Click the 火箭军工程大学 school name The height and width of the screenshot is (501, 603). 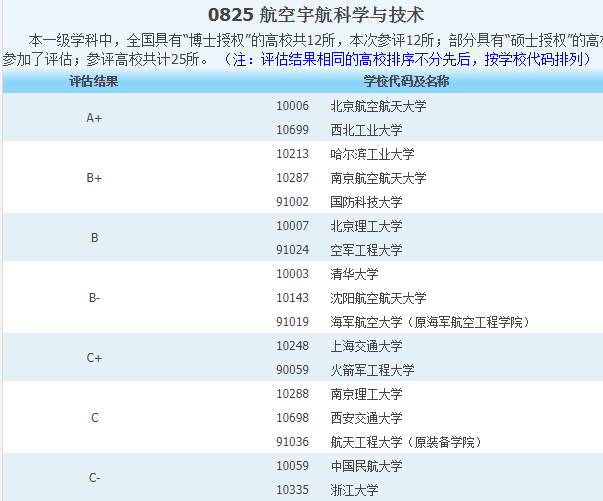click(372, 370)
